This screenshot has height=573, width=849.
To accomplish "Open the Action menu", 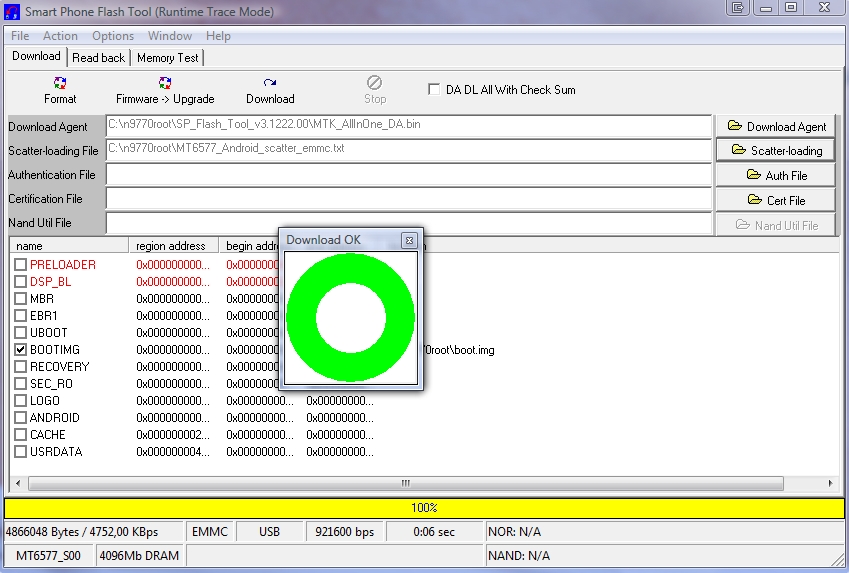I will [60, 36].
